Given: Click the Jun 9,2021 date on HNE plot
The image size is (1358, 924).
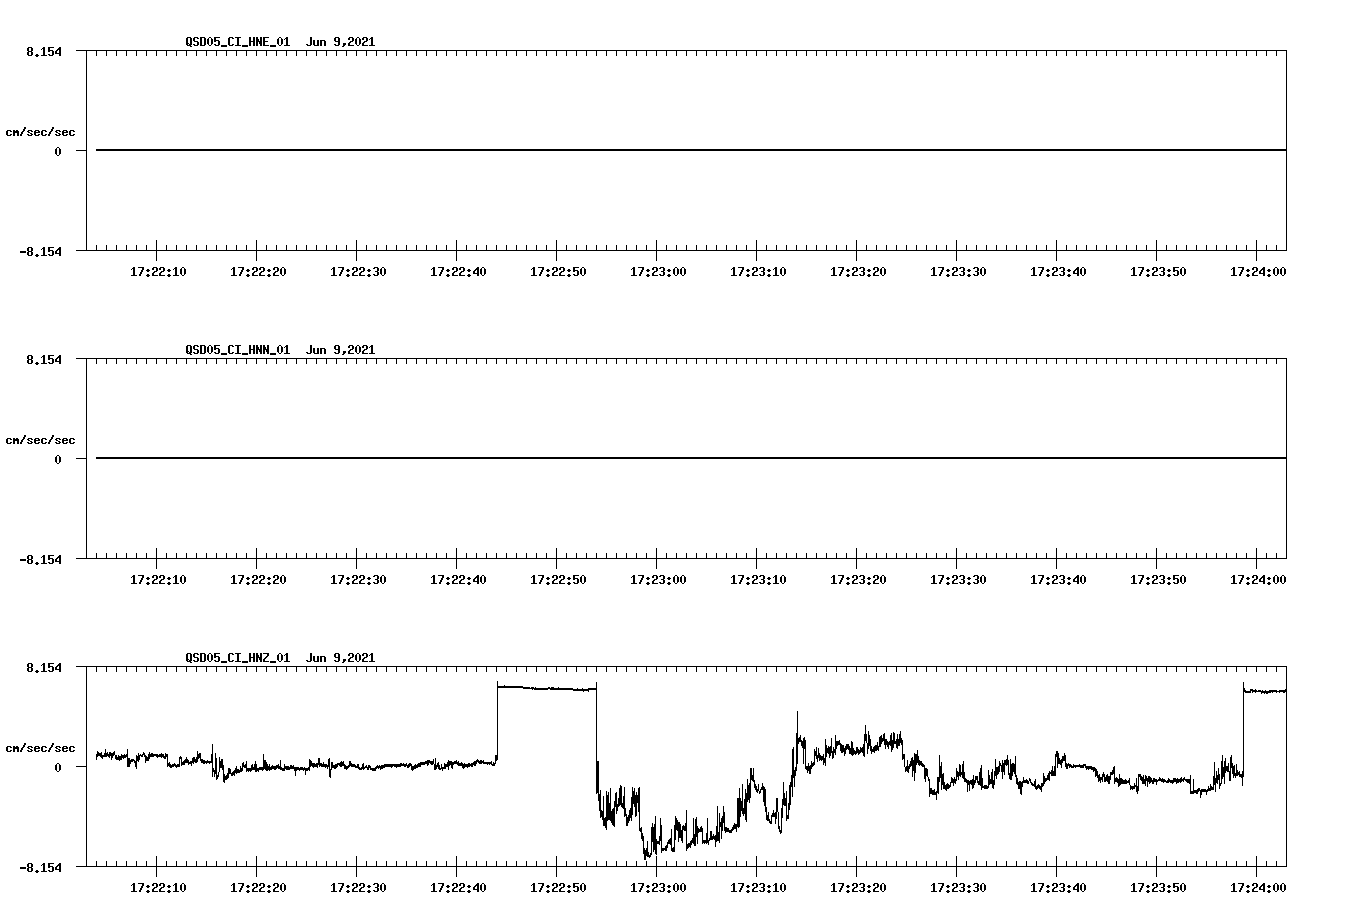Looking at the screenshot, I should (x=341, y=42).
